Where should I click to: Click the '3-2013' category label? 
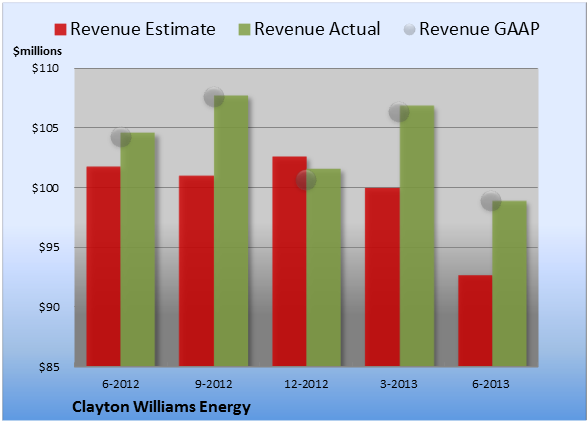pos(399,384)
